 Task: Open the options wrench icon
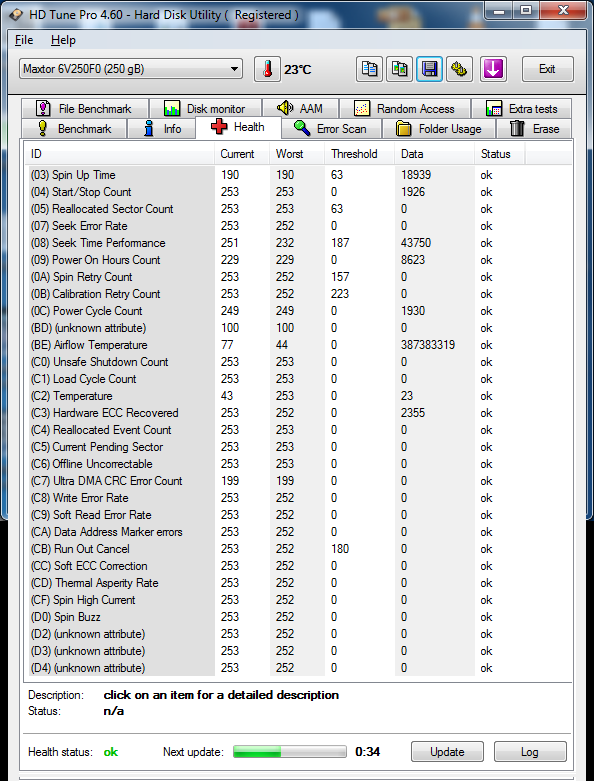tap(459, 69)
